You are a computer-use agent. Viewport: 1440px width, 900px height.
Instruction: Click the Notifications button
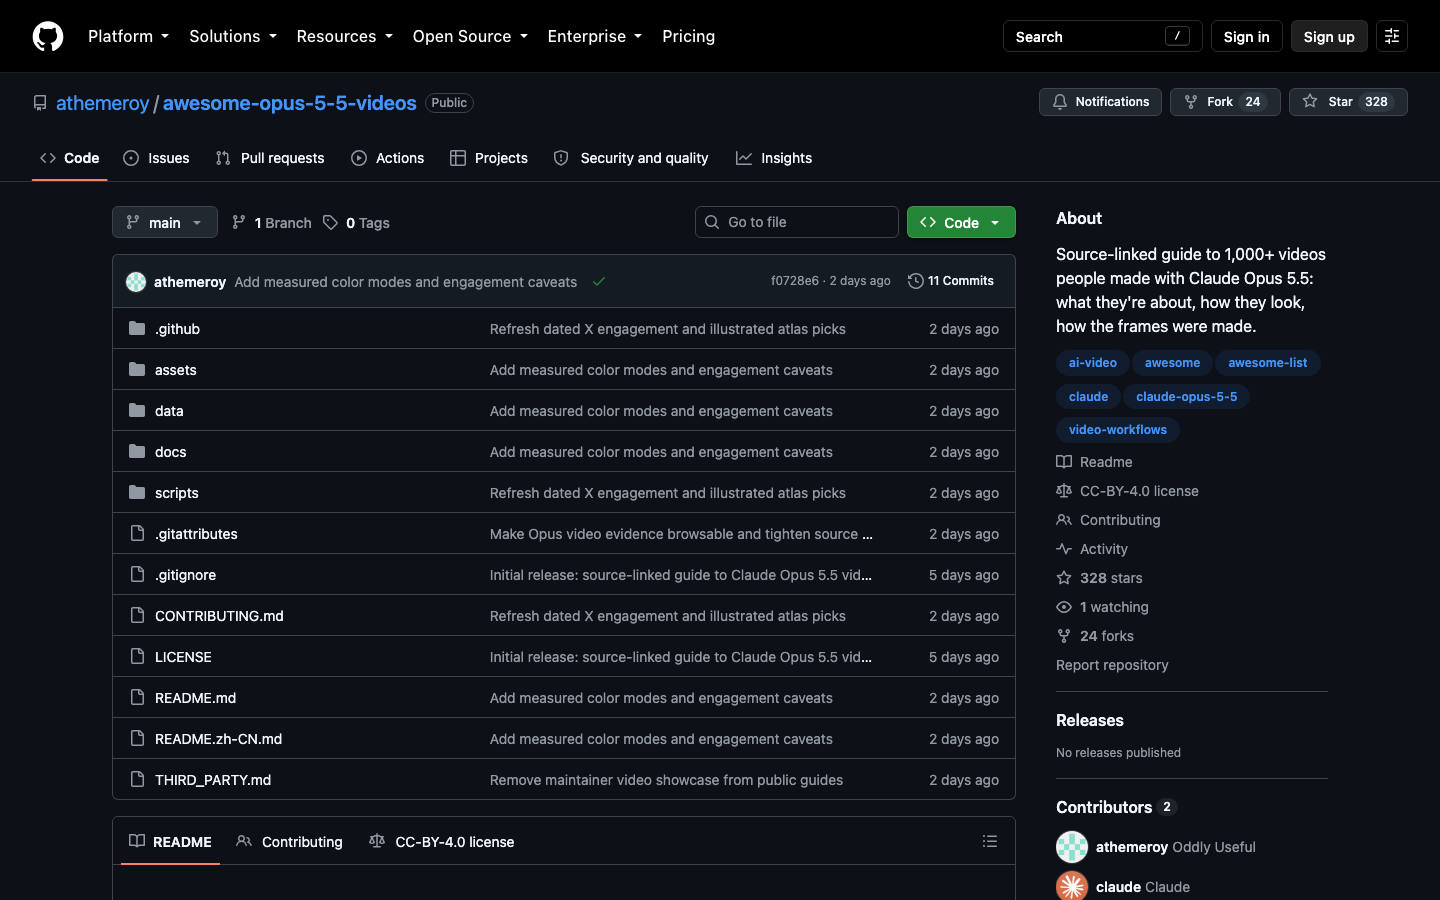coord(1100,102)
